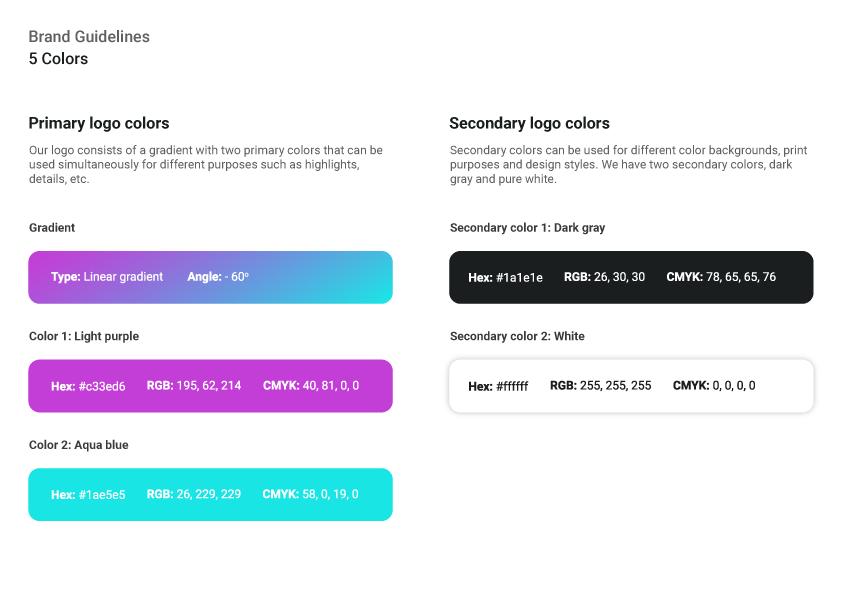
Task: Select the "5 Colors" subtitle
Action: (x=58, y=59)
